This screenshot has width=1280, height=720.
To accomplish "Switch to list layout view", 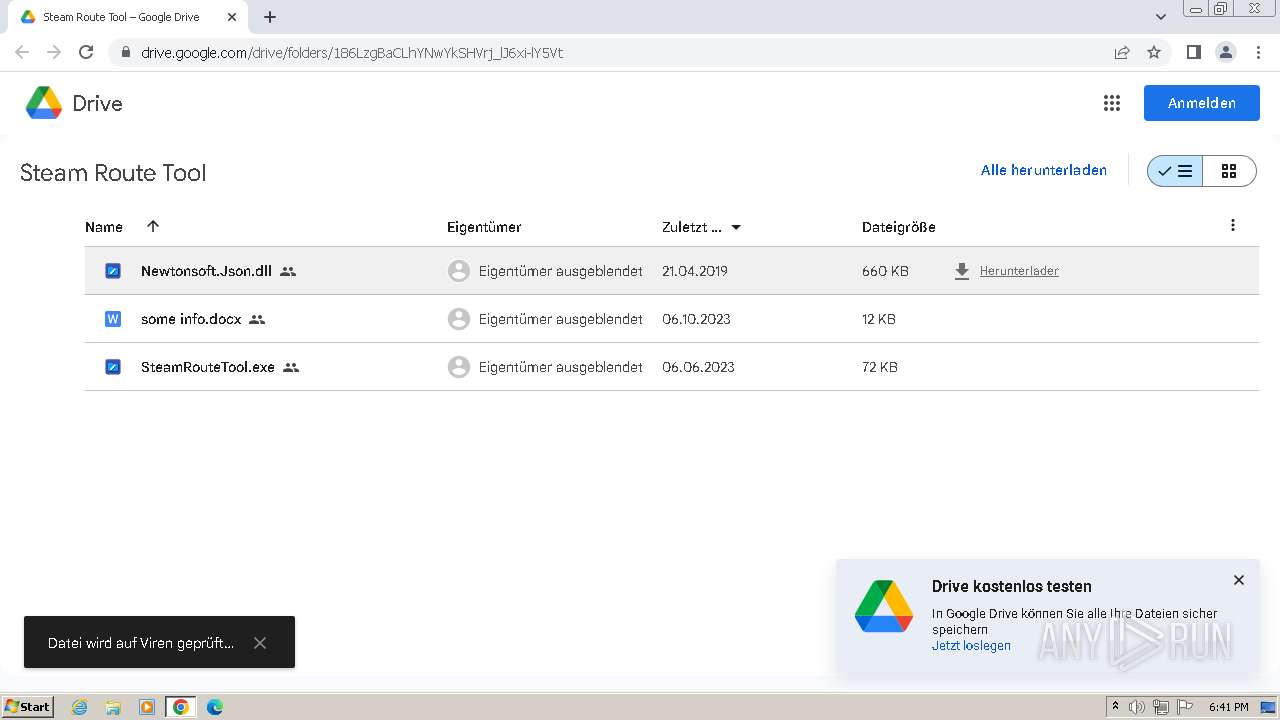I will [1175, 171].
